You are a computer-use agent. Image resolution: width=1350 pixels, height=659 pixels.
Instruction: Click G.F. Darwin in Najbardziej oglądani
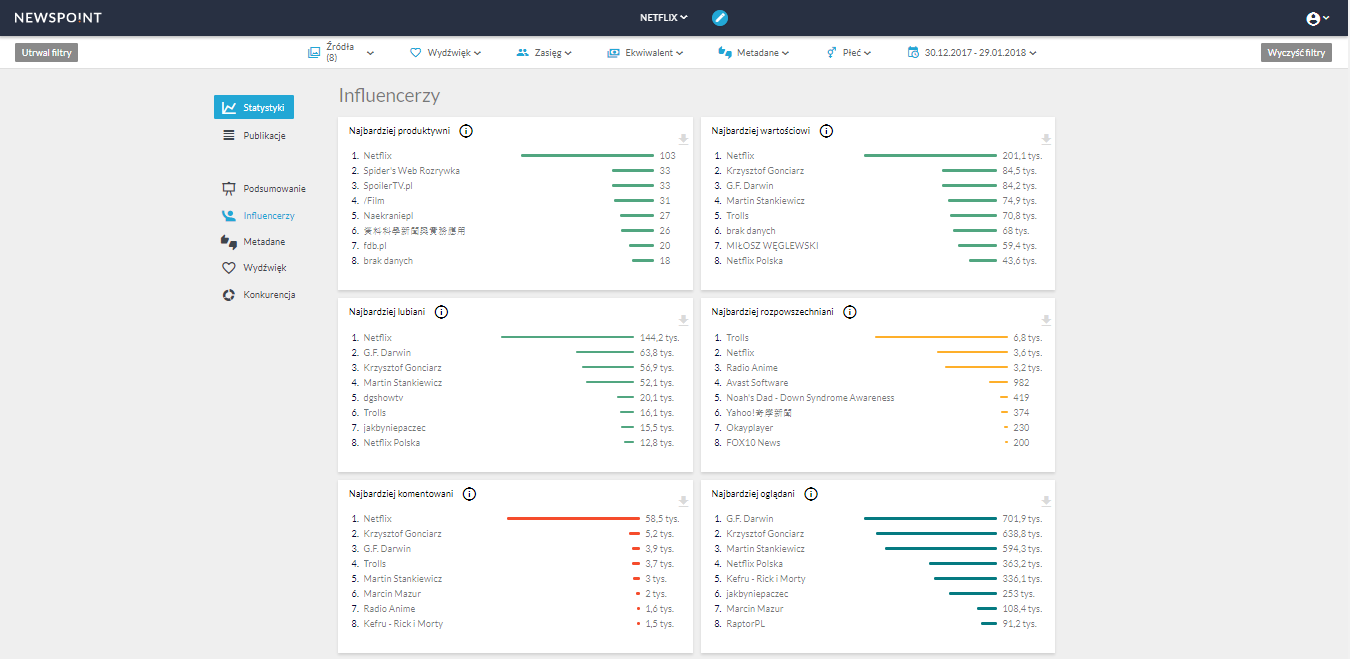pyautogui.click(x=750, y=519)
